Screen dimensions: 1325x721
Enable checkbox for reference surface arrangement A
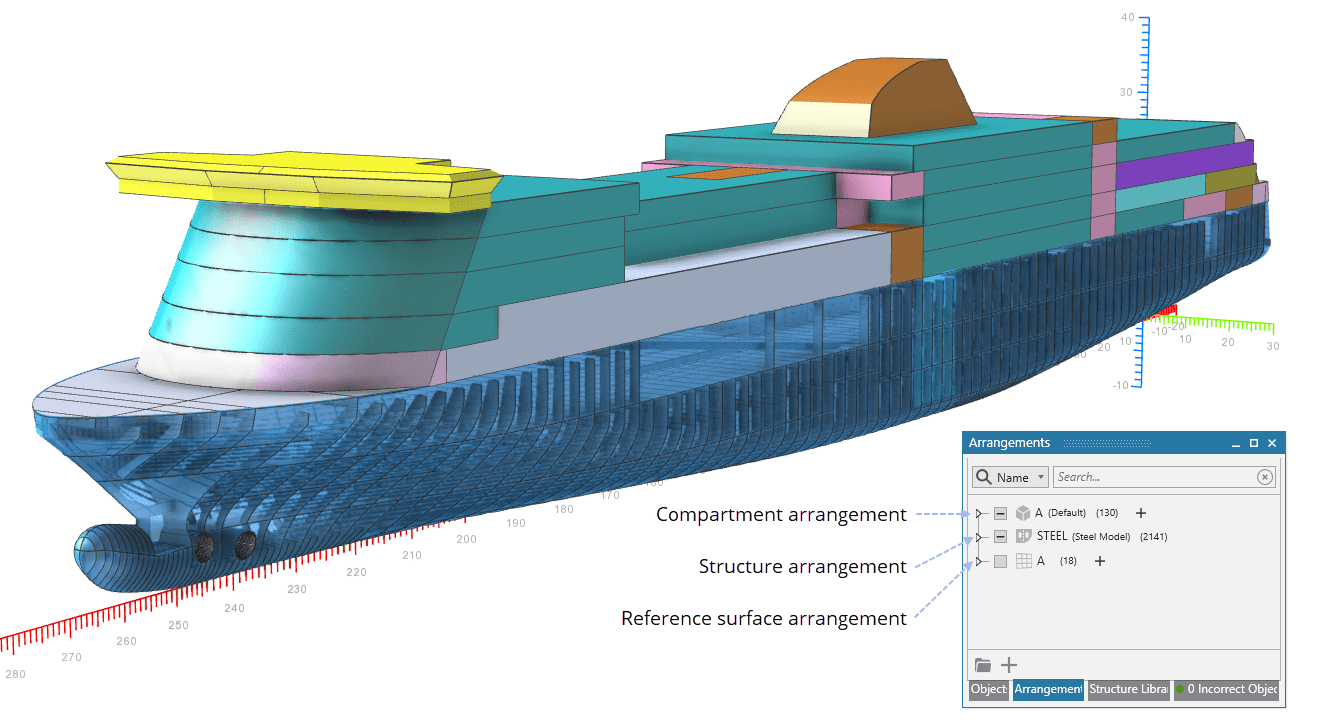pyautogui.click(x=1000, y=561)
